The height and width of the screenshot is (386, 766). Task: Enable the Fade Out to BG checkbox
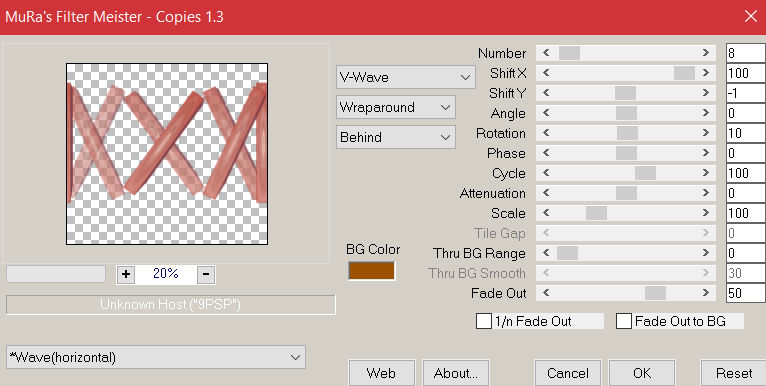tap(624, 321)
